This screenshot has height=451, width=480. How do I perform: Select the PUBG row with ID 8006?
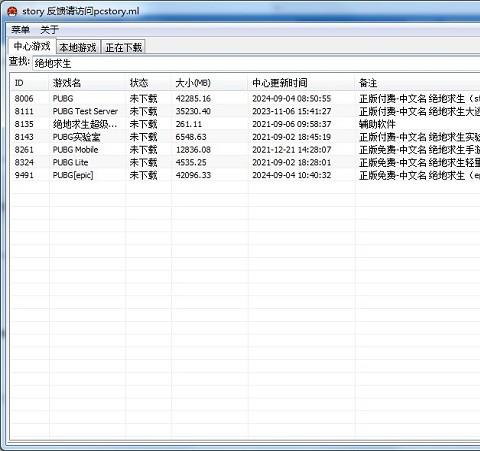245,99
